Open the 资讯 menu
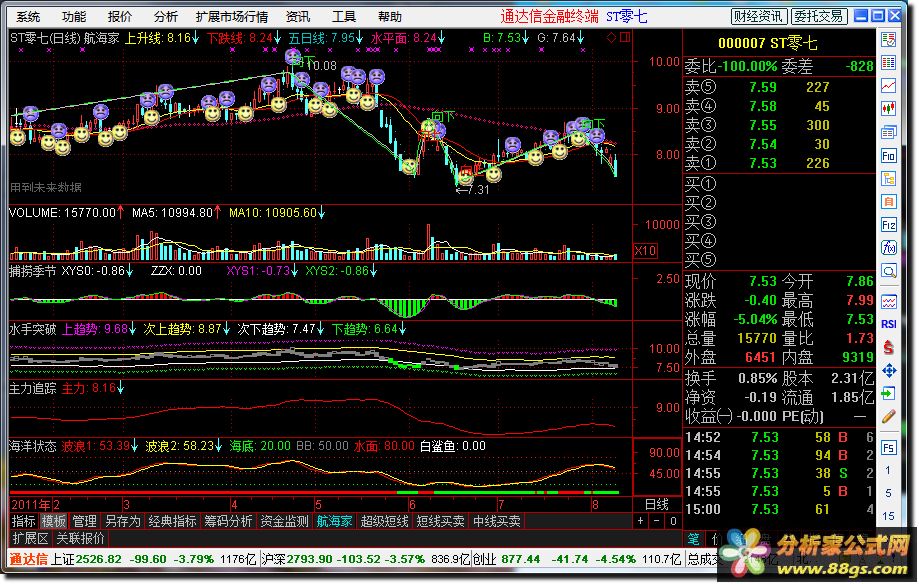919x584 pixels. (298, 16)
